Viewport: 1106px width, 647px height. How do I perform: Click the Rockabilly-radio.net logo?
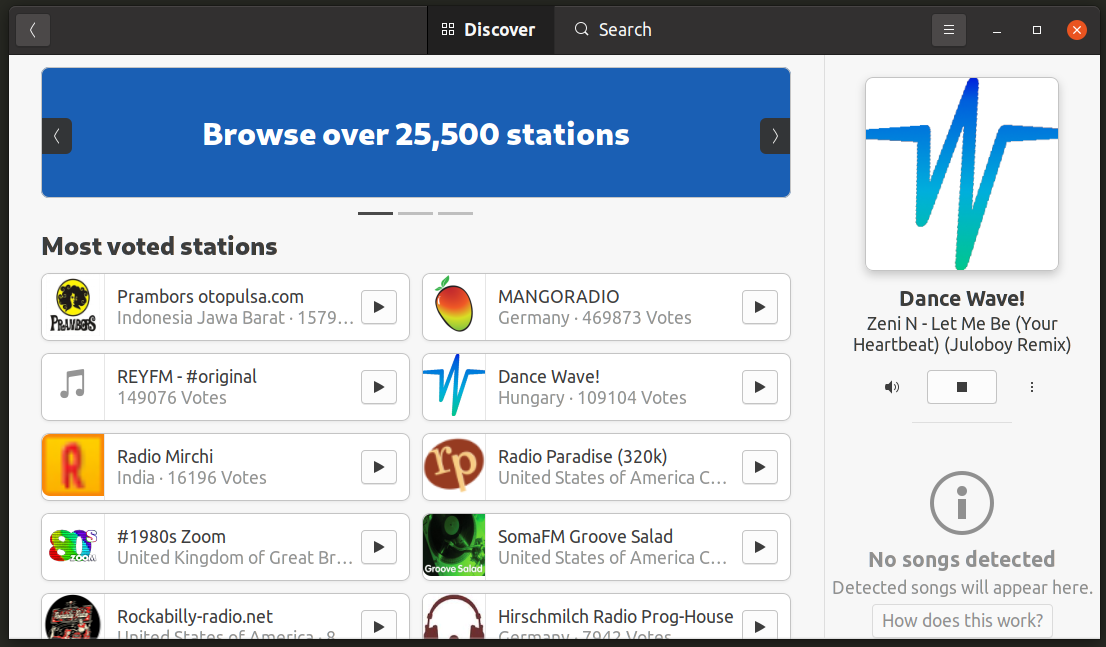[x=73, y=617]
